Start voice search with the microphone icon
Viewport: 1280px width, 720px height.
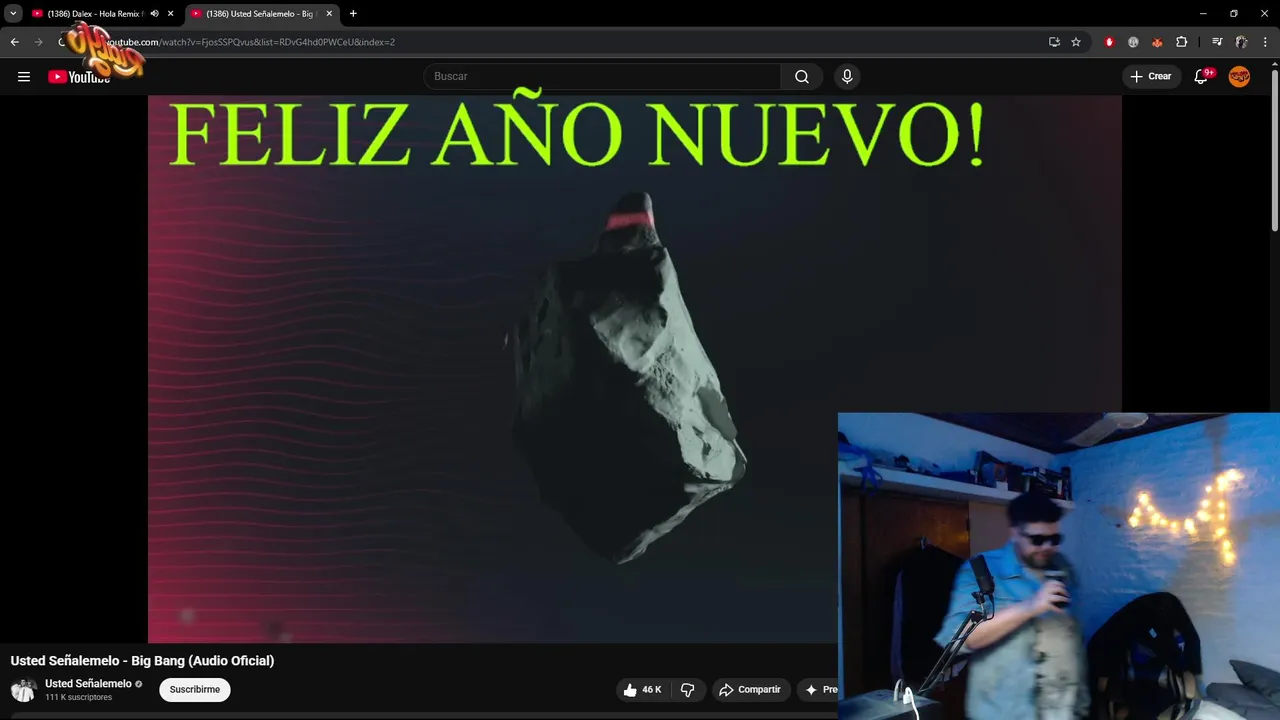pyautogui.click(x=847, y=76)
